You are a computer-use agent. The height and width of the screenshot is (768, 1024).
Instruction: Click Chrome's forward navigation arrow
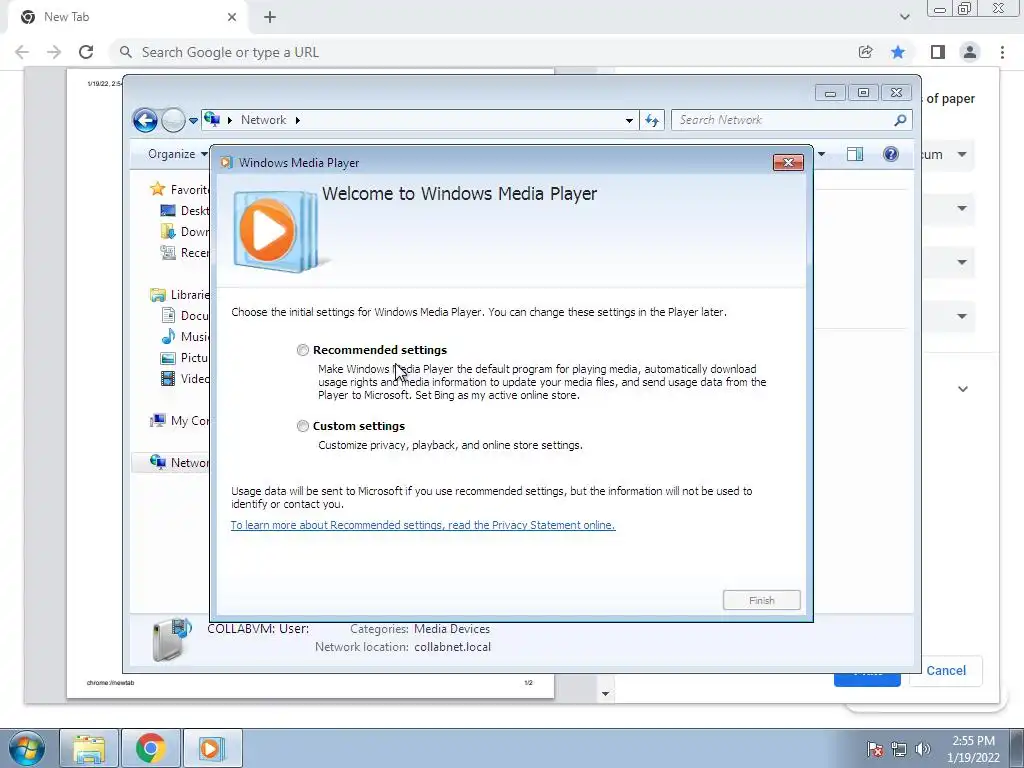[x=54, y=52]
